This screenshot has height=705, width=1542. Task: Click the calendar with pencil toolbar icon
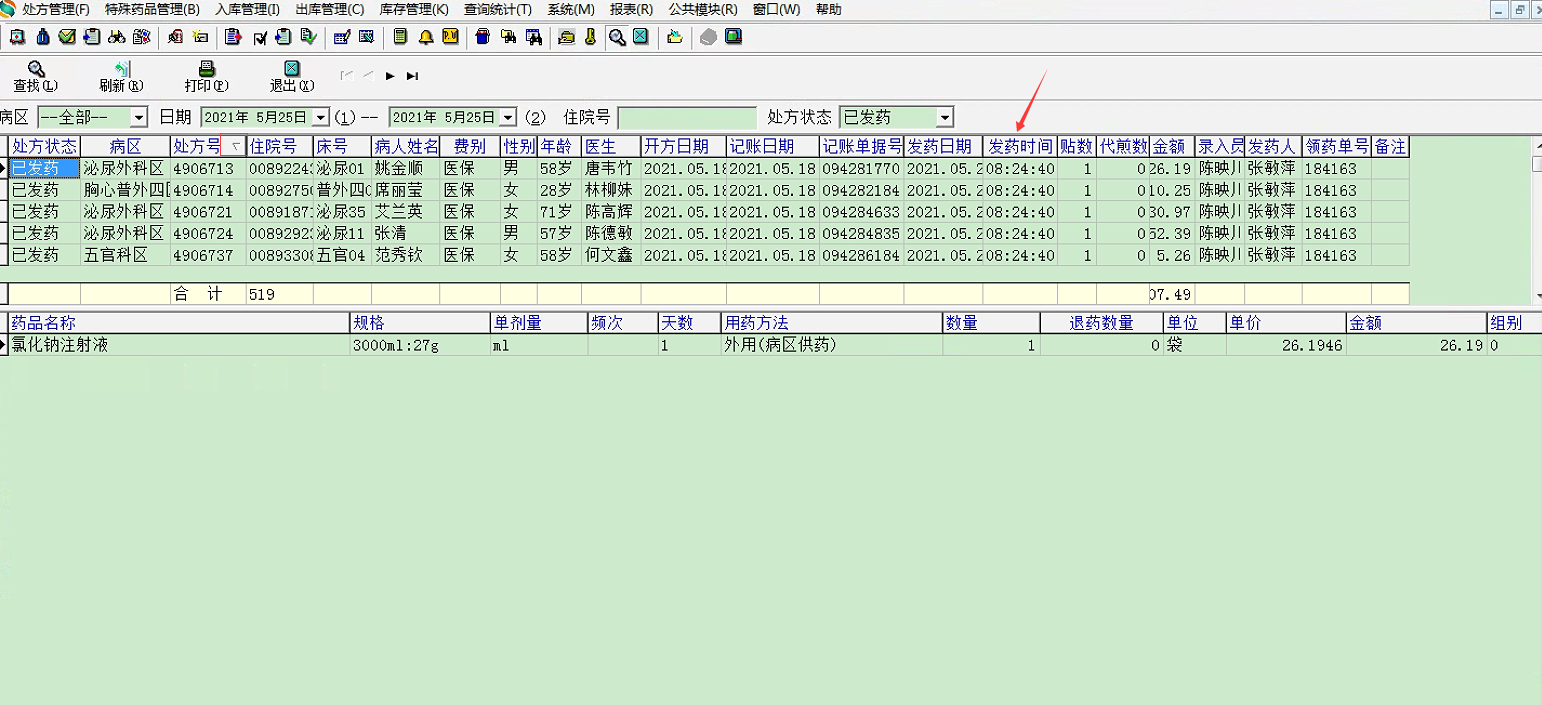[342, 37]
